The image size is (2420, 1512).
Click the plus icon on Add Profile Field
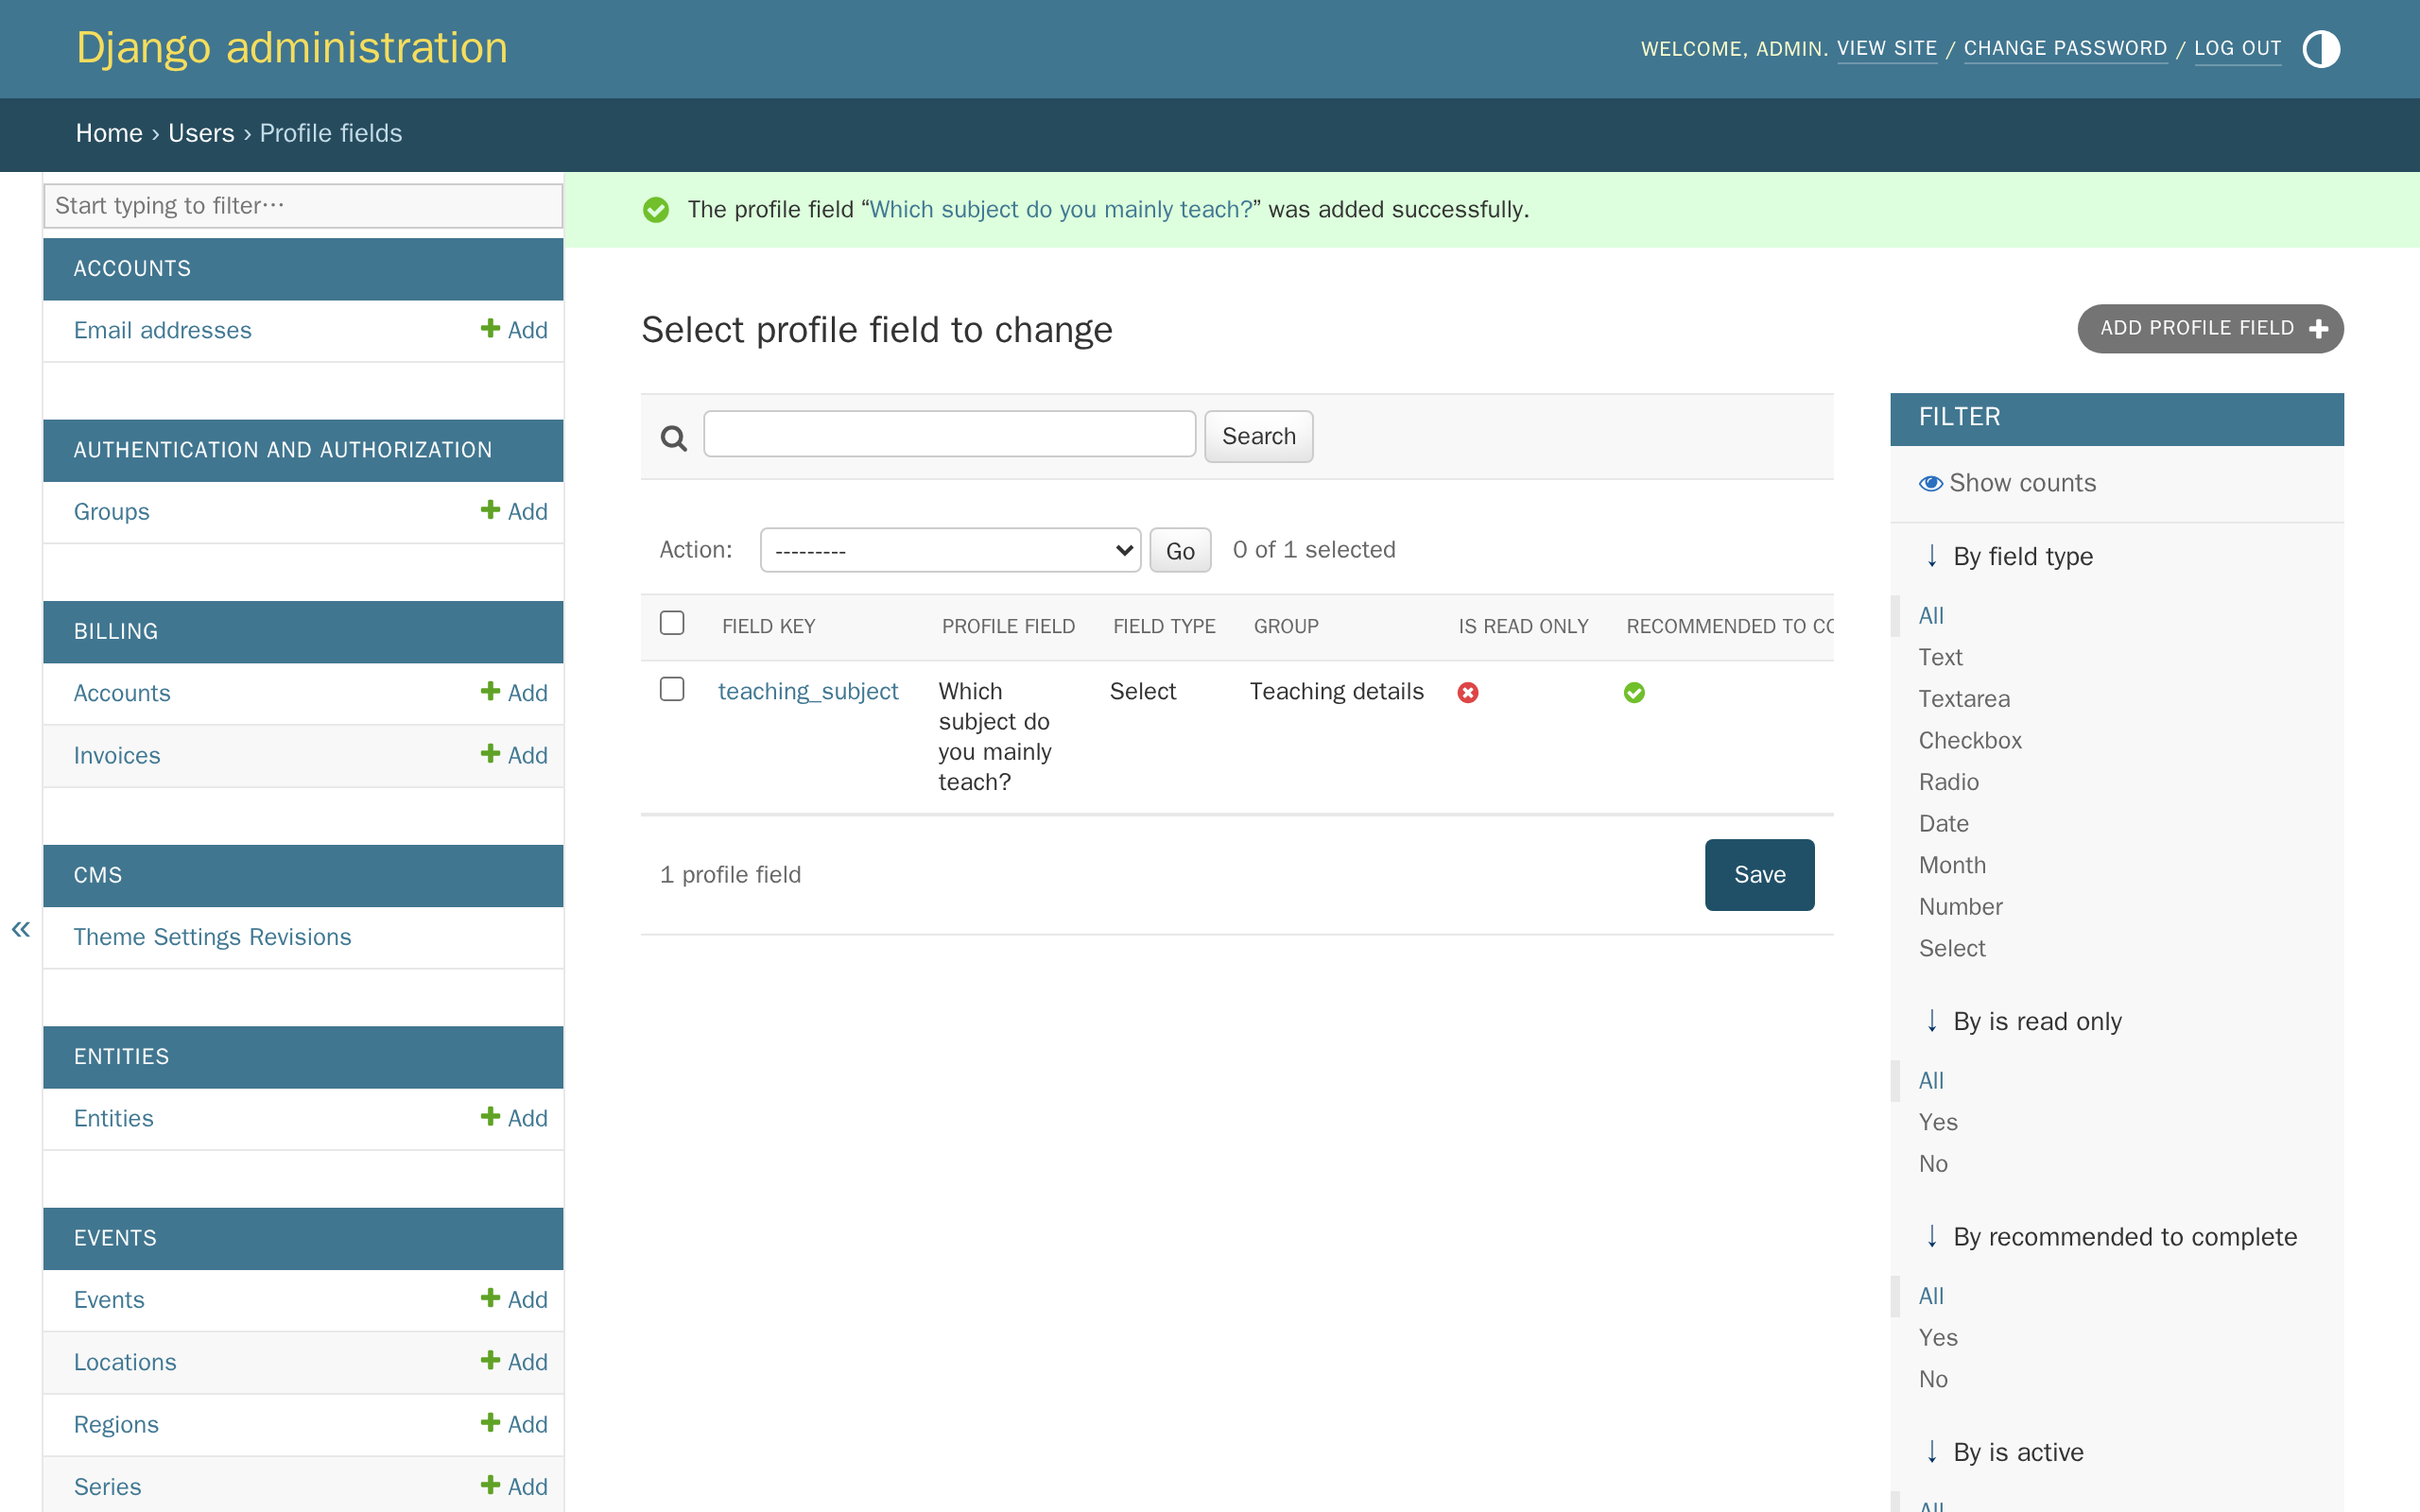2319,329
